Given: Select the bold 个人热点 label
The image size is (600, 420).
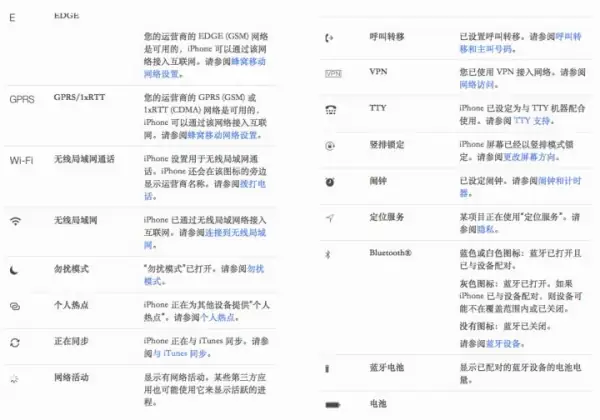Looking at the screenshot, I should point(71,305).
